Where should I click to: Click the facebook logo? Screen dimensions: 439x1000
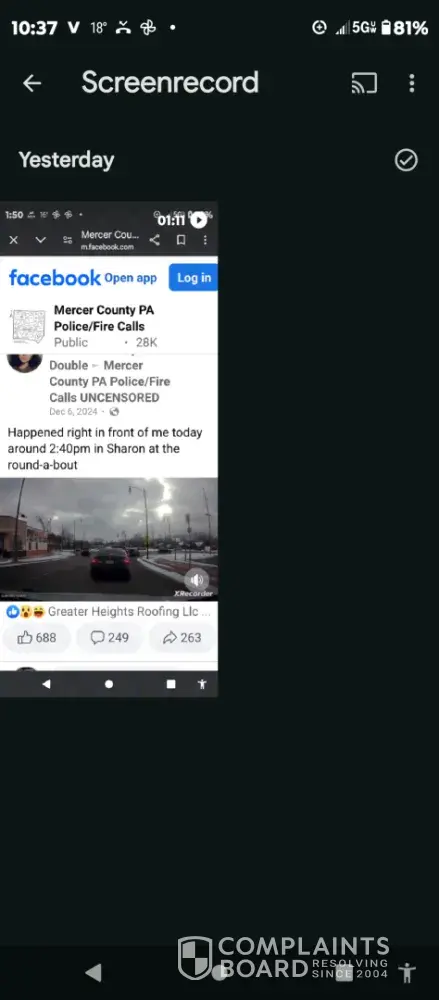point(54,277)
